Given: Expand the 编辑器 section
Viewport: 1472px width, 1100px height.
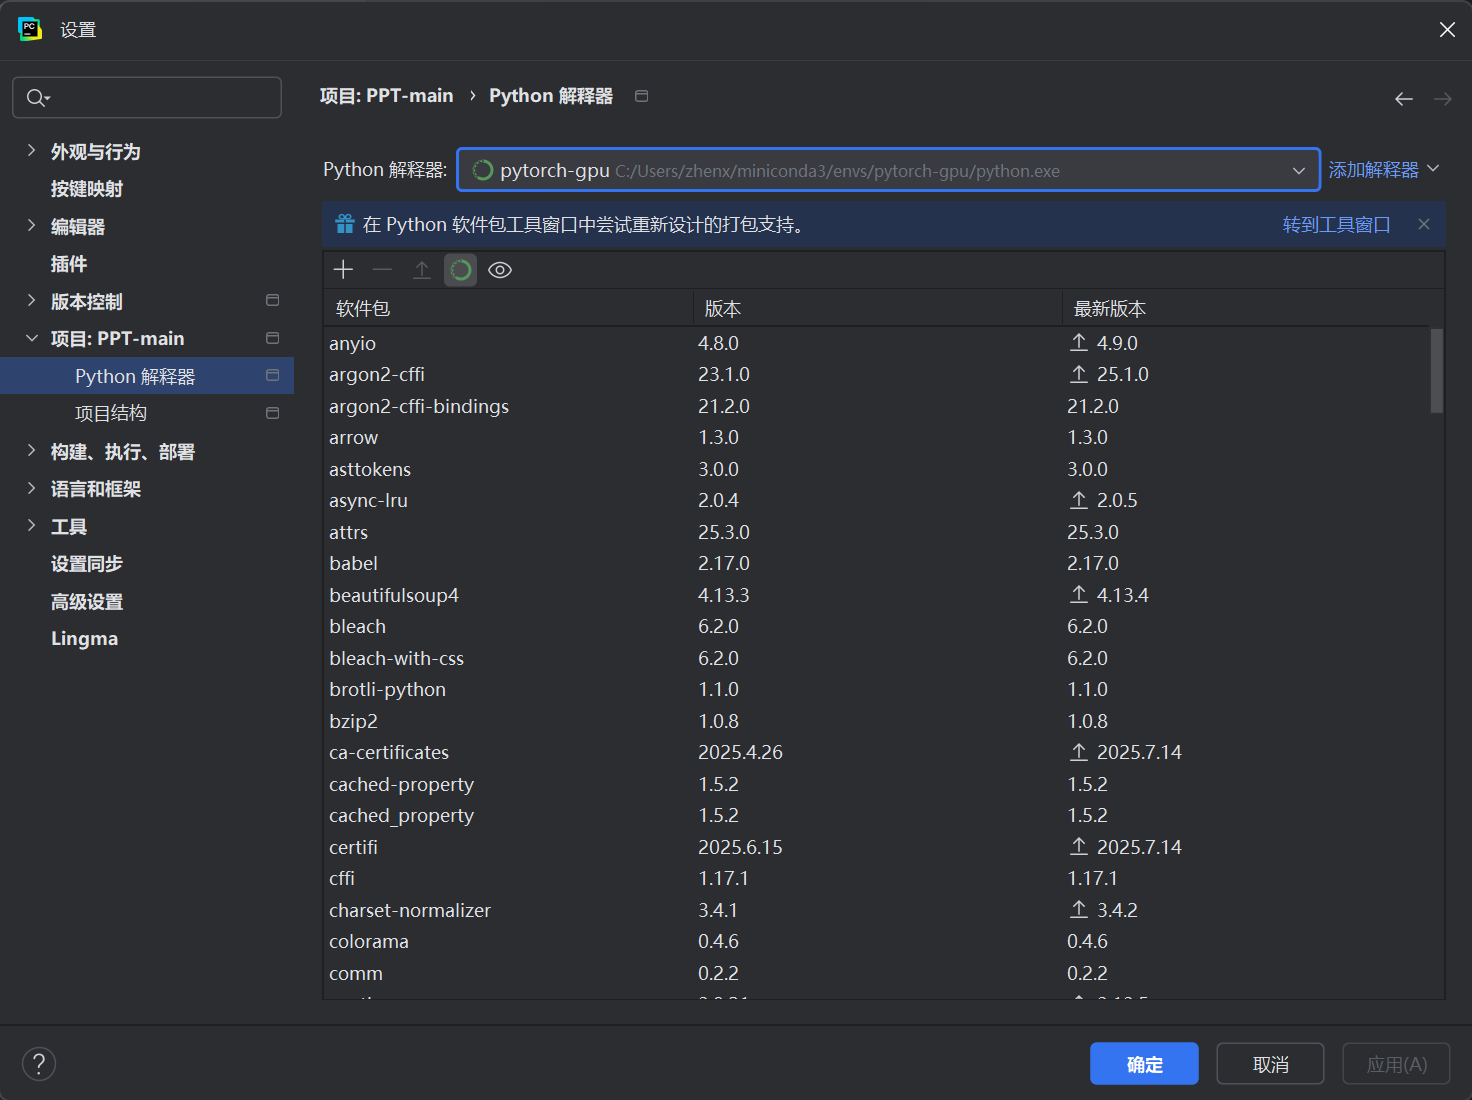Looking at the screenshot, I should (x=31, y=226).
